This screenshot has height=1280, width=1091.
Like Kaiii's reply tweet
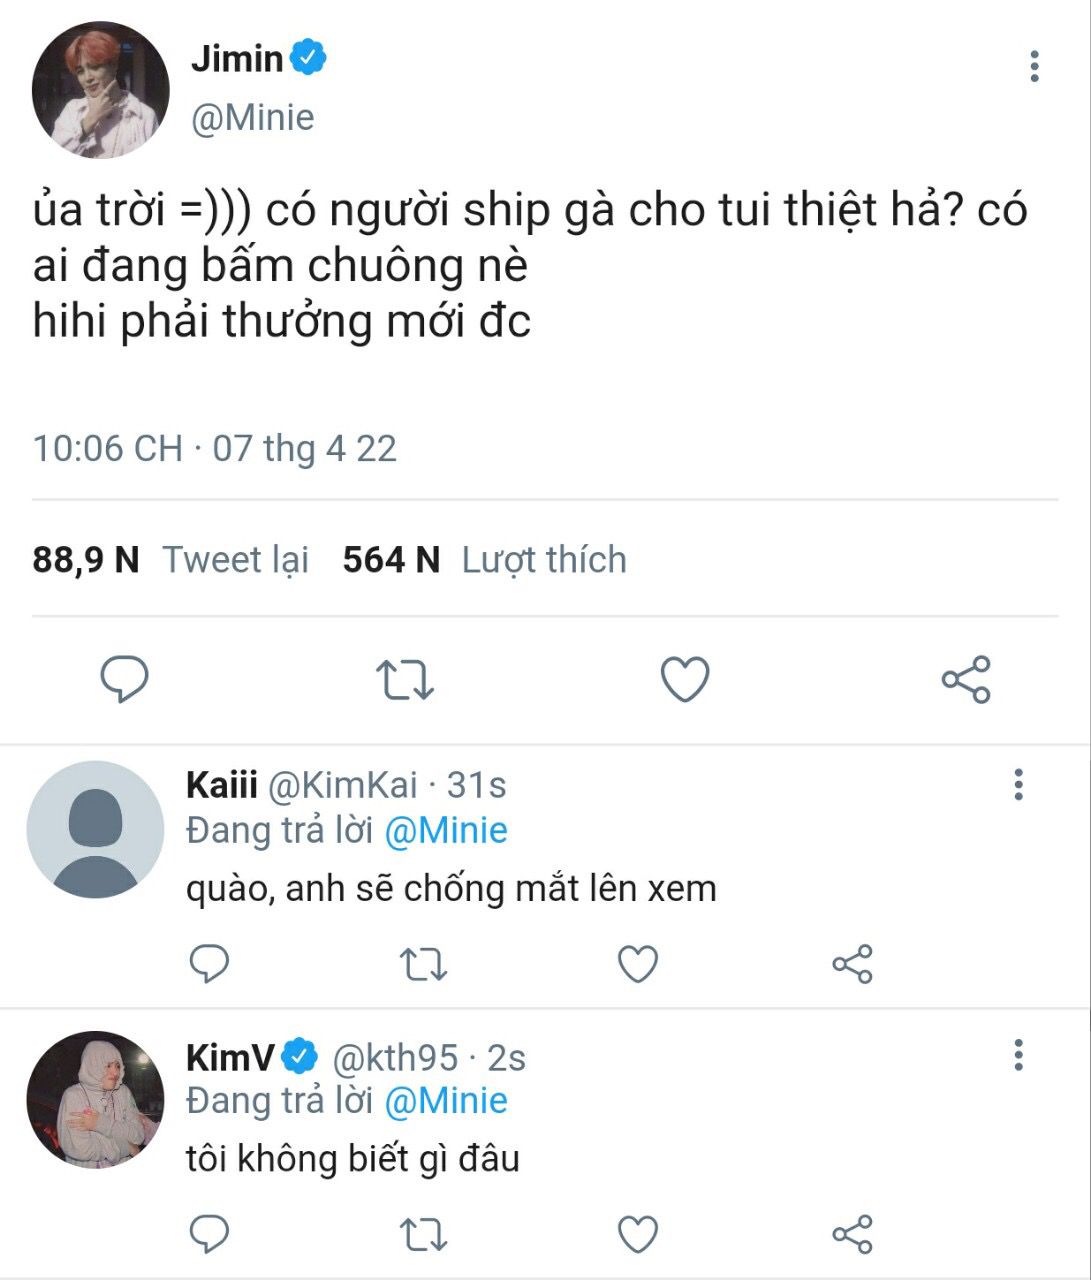tap(638, 965)
